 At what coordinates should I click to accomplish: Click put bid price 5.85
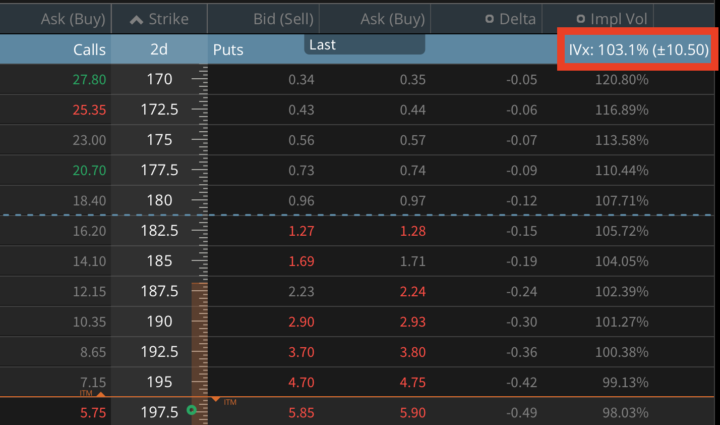(301, 413)
